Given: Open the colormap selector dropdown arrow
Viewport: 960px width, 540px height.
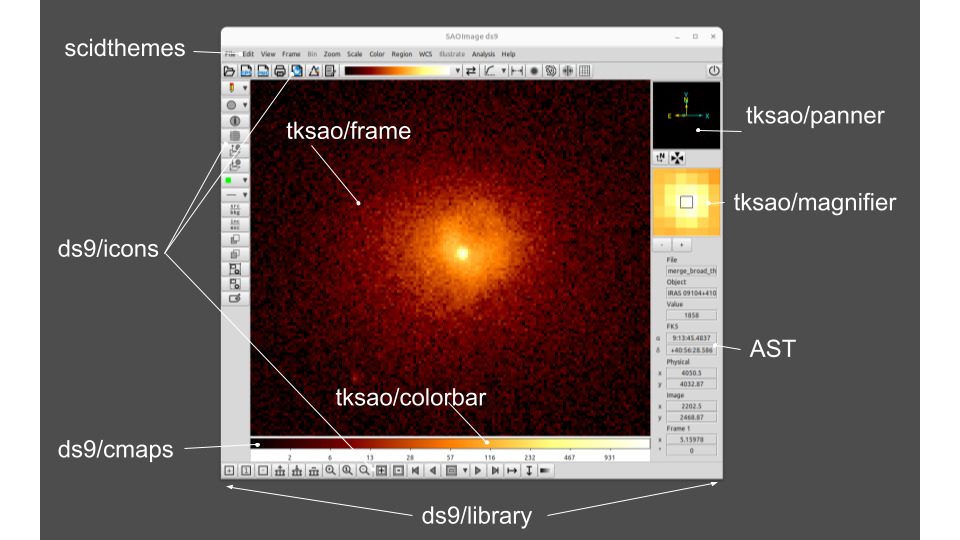Looking at the screenshot, I should pos(457,71).
